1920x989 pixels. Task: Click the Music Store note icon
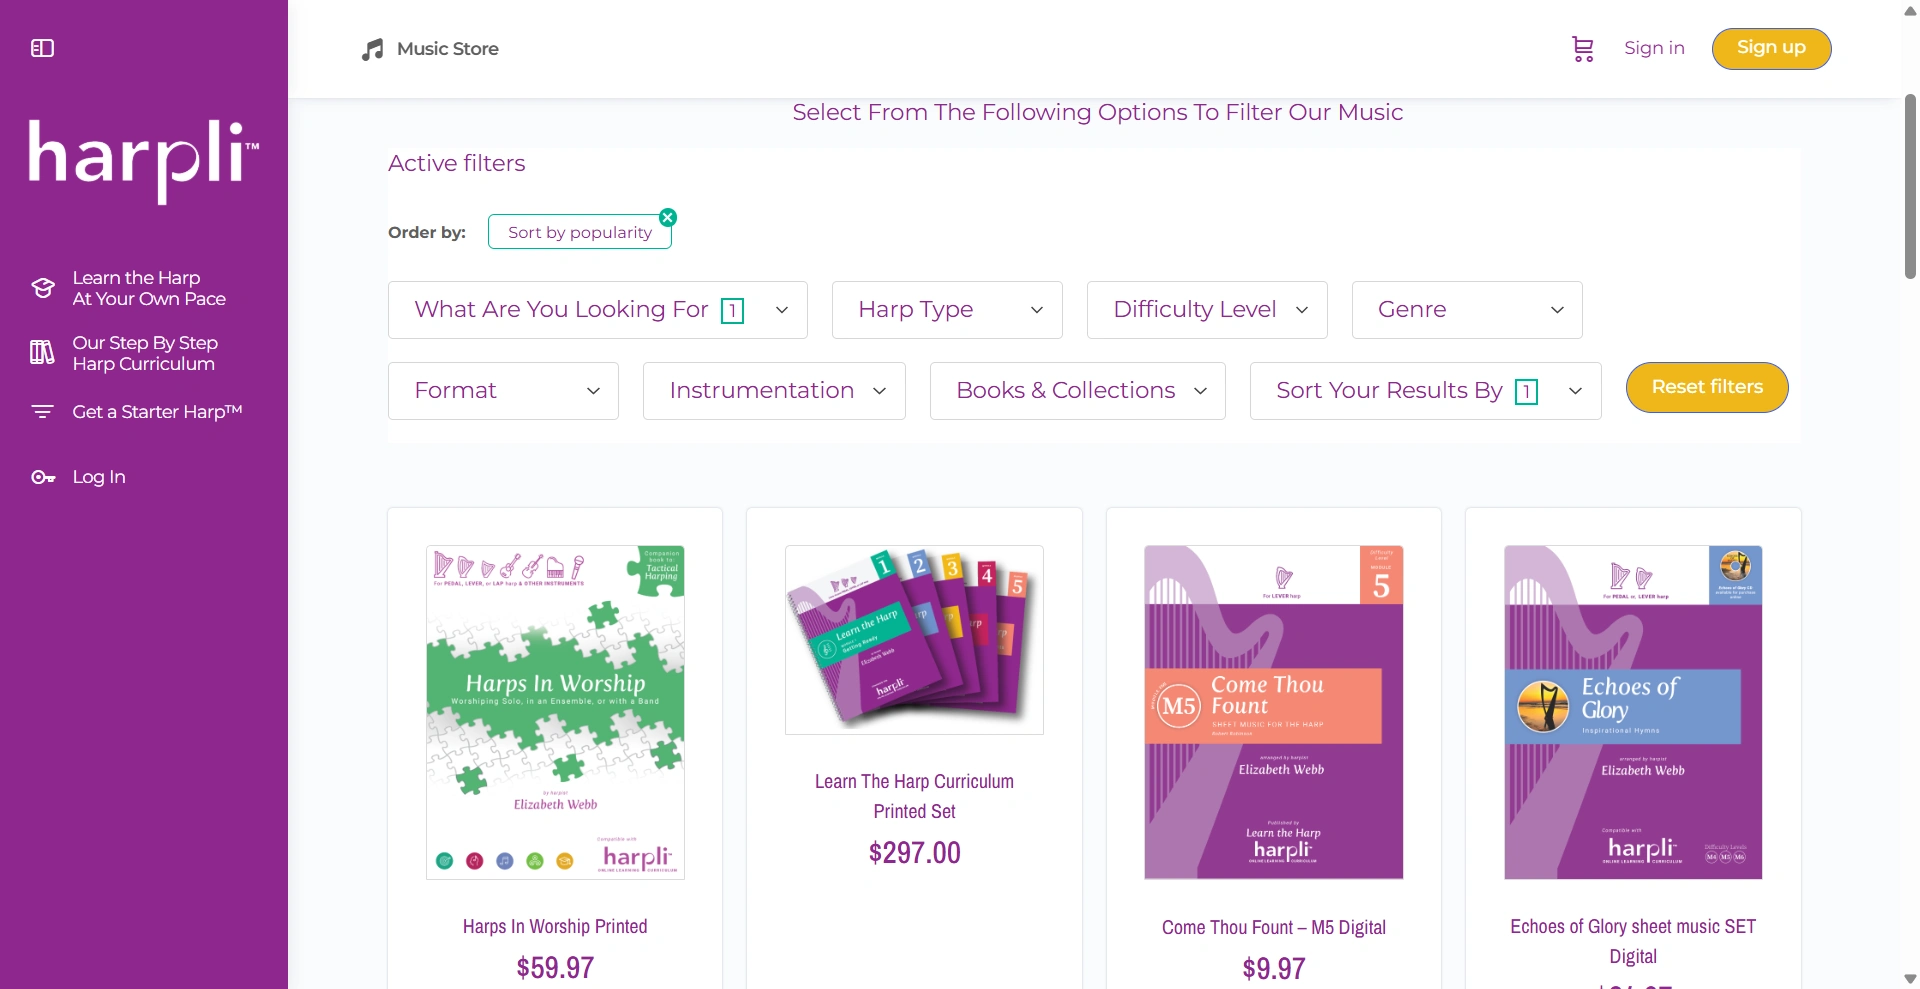[373, 50]
